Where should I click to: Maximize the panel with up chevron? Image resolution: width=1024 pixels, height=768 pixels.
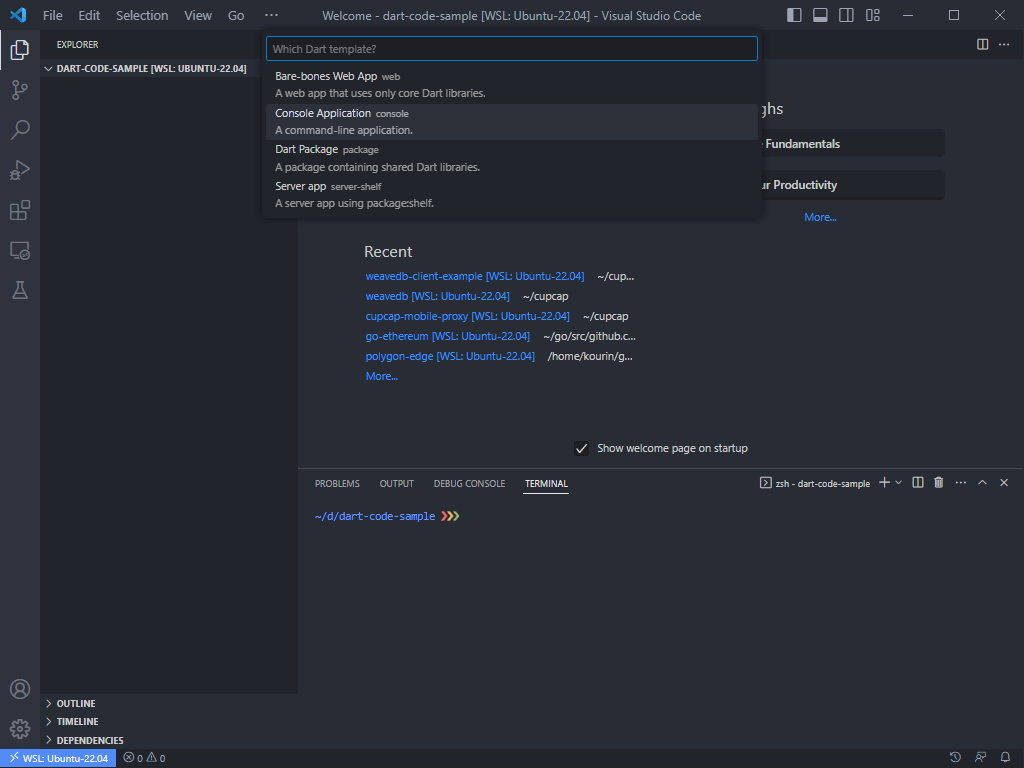pyautogui.click(x=982, y=483)
